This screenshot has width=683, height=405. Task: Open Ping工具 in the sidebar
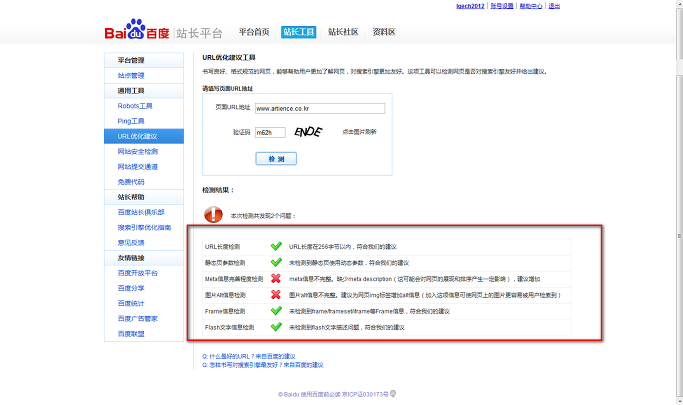click(131, 121)
